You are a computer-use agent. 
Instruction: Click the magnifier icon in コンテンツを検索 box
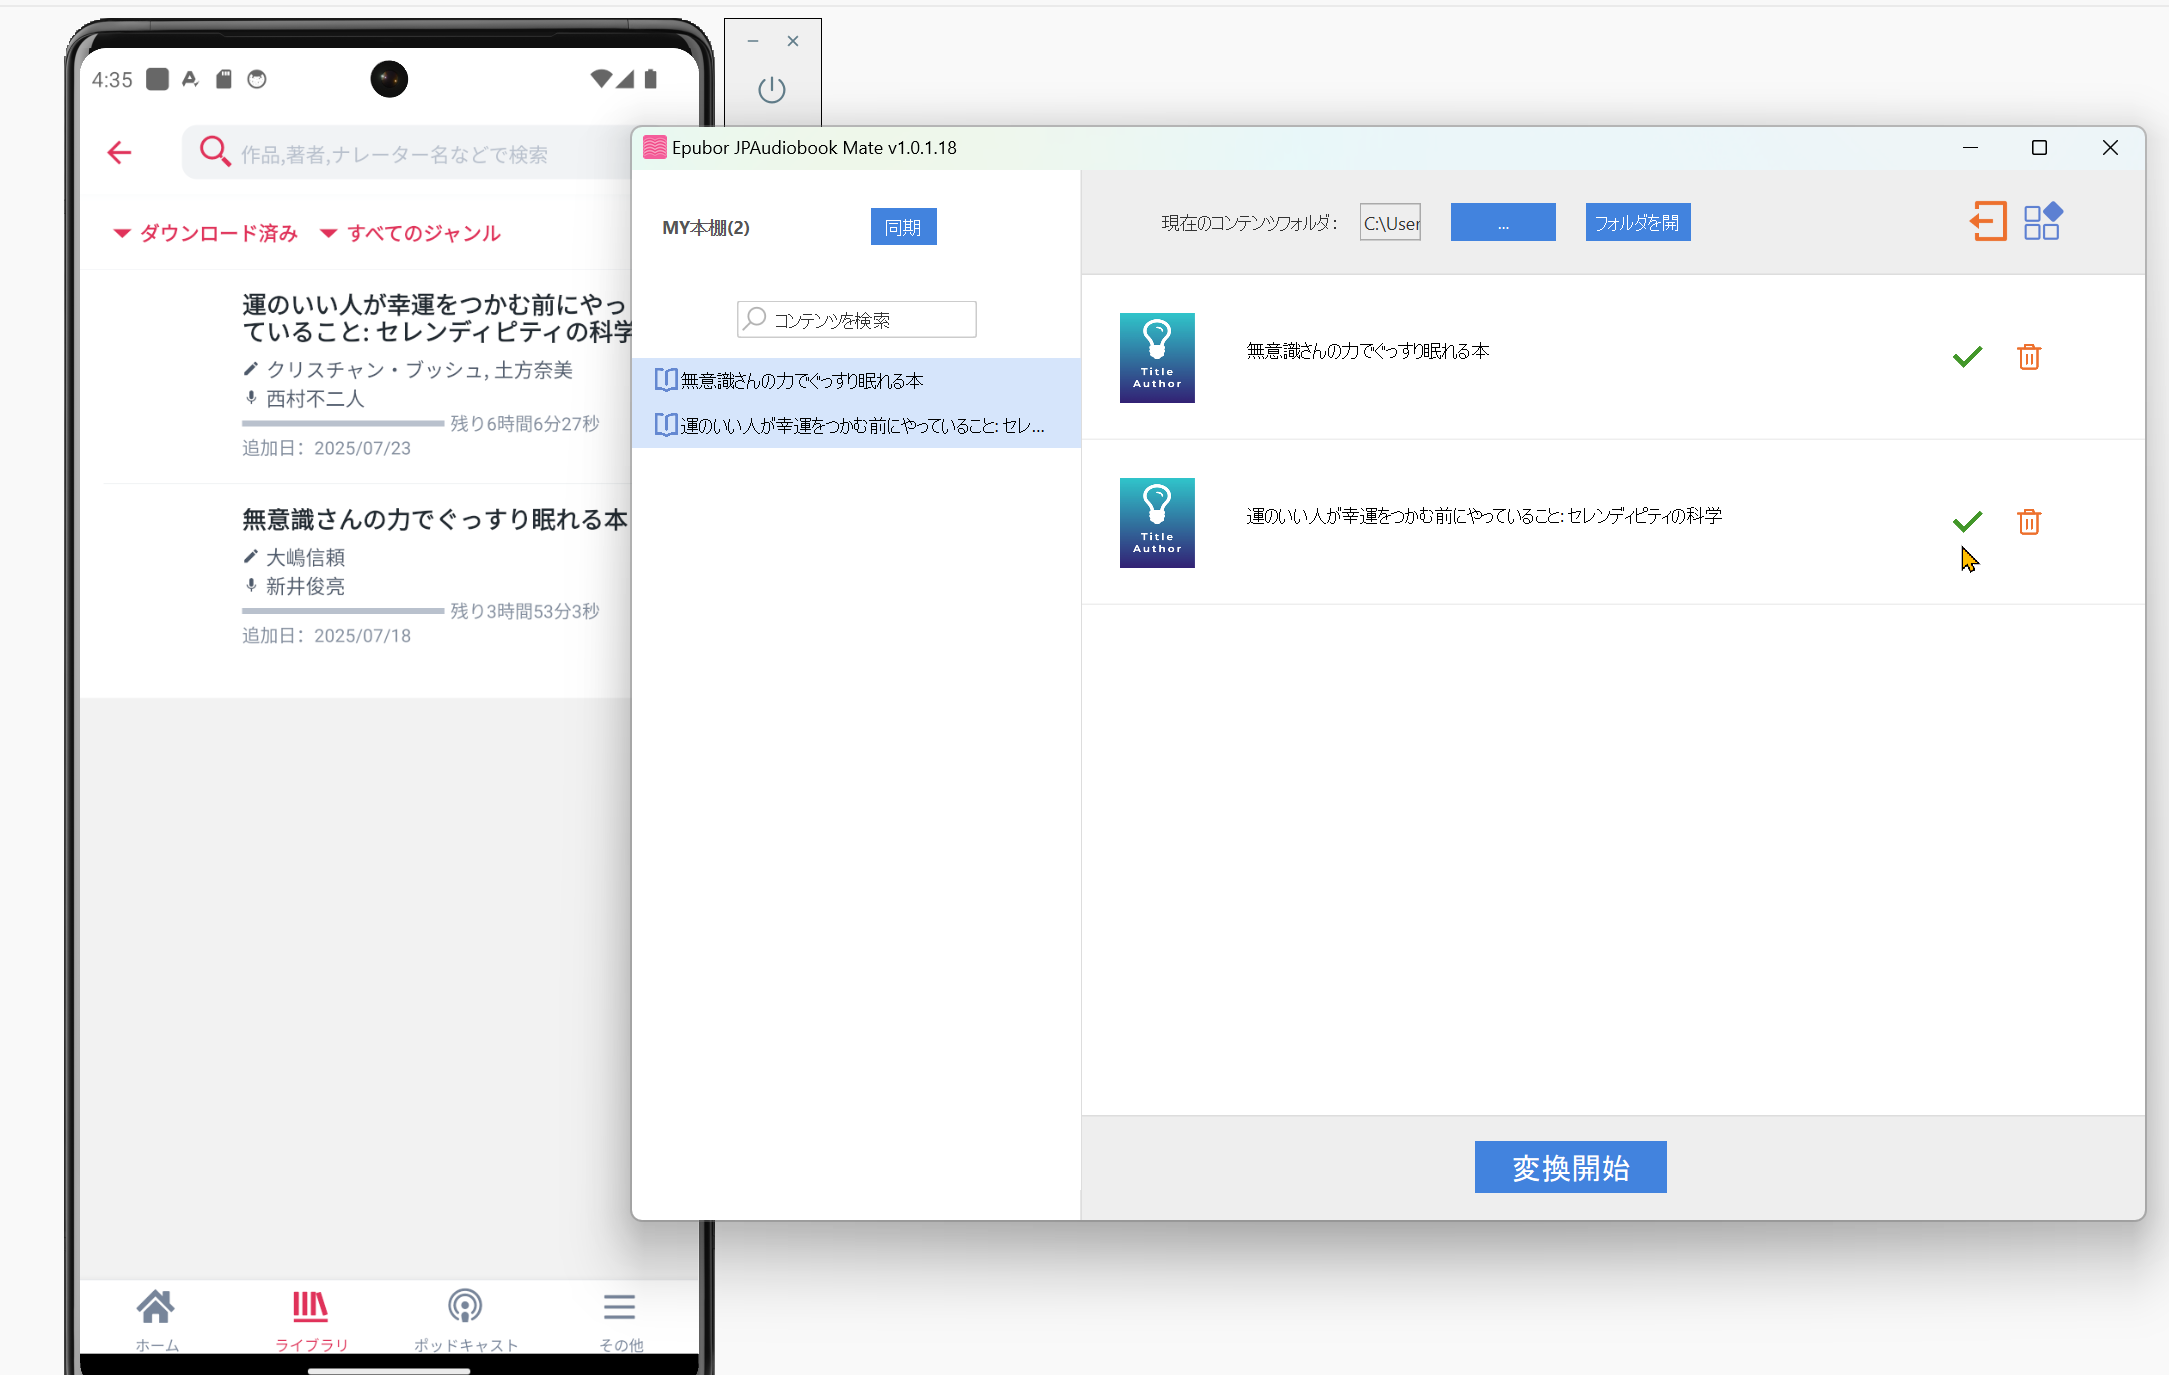[x=755, y=319]
